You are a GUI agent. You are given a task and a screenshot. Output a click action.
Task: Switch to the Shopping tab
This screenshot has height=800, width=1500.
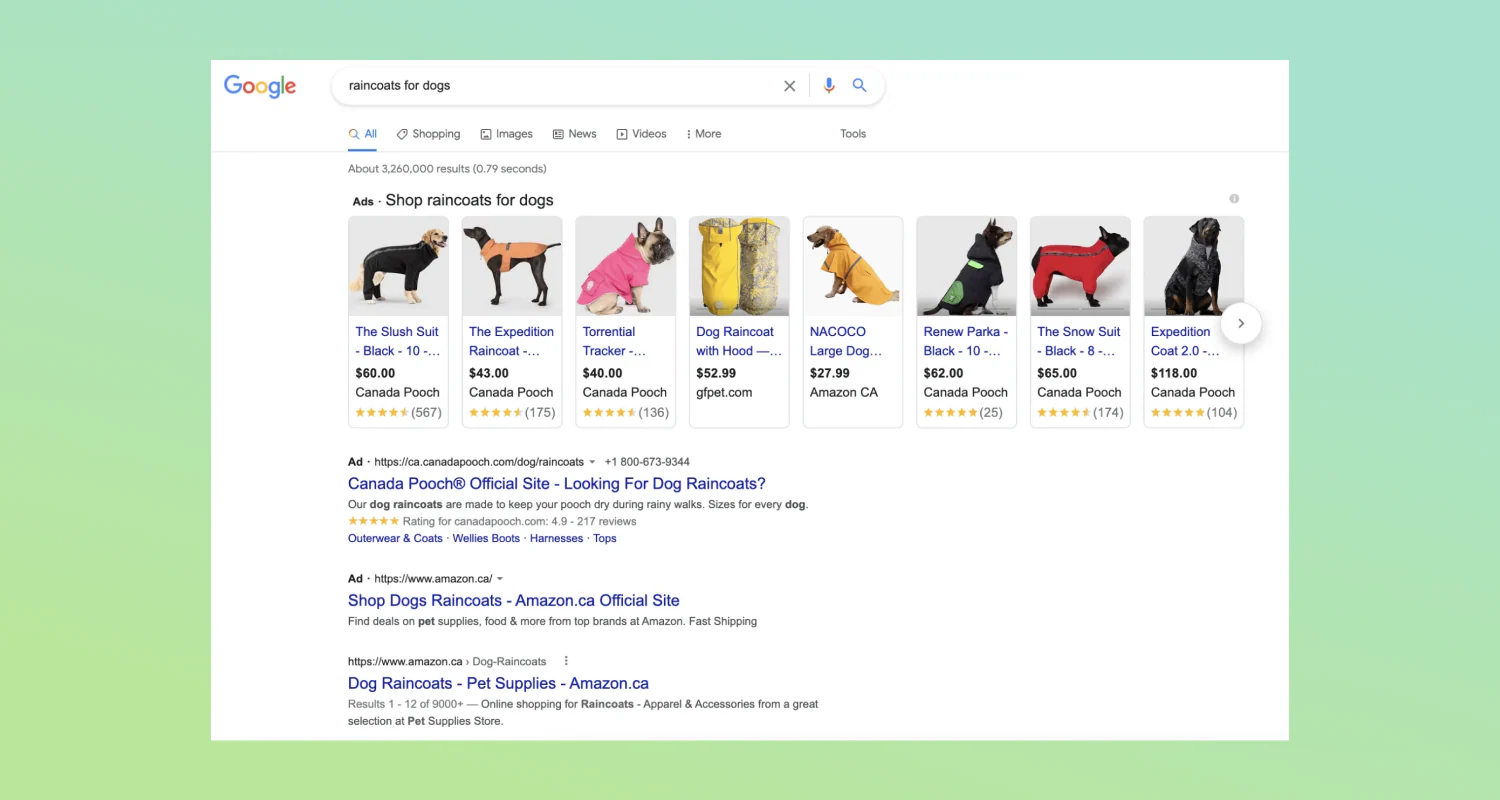click(435, 133)
